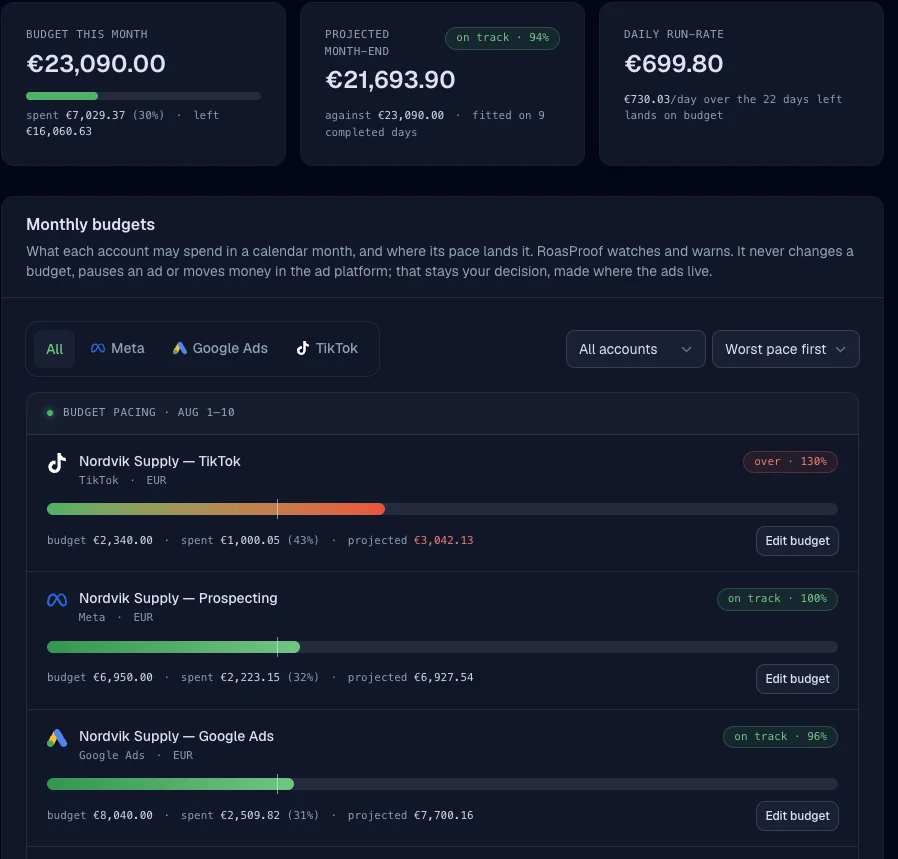
Task: Click the Prospecting account pacing bar
Action: point(442,647)
